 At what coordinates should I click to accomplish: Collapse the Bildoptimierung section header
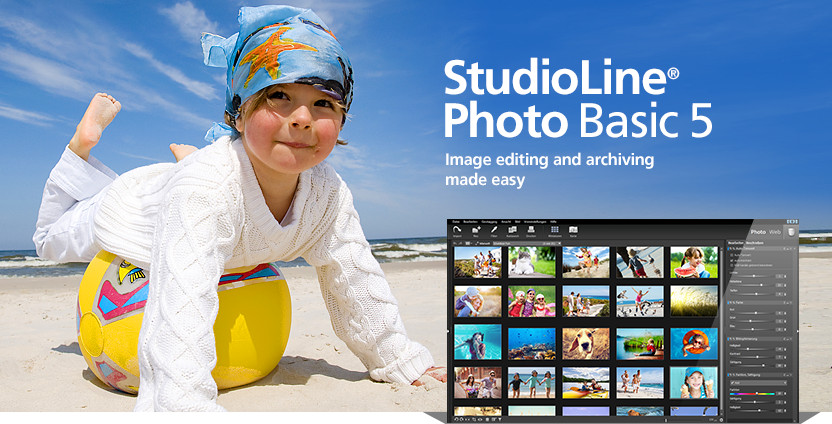tap(761, 339)
